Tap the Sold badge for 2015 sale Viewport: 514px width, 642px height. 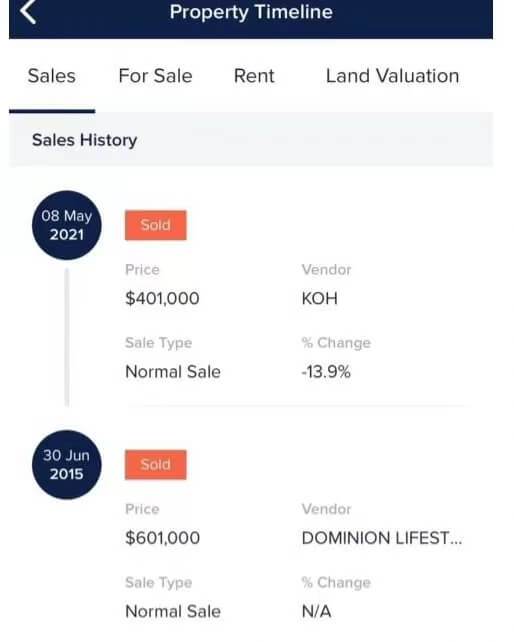pos(156,465)
